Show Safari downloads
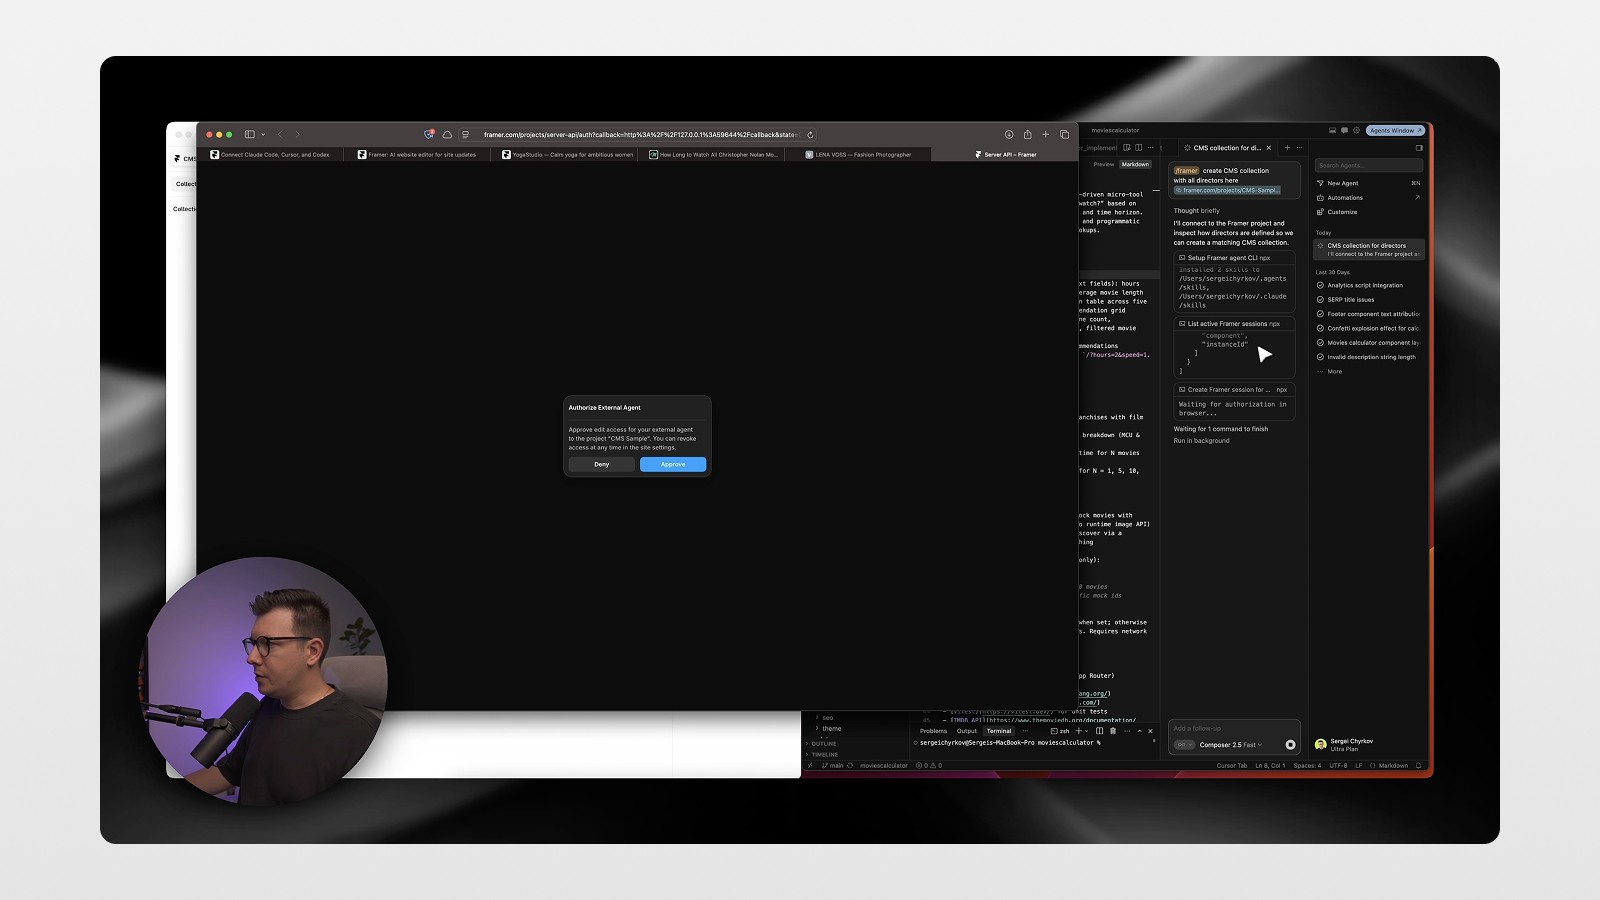Viewport: 1600px width, 900px height. pyautogui.click(x=1009, y=134)
